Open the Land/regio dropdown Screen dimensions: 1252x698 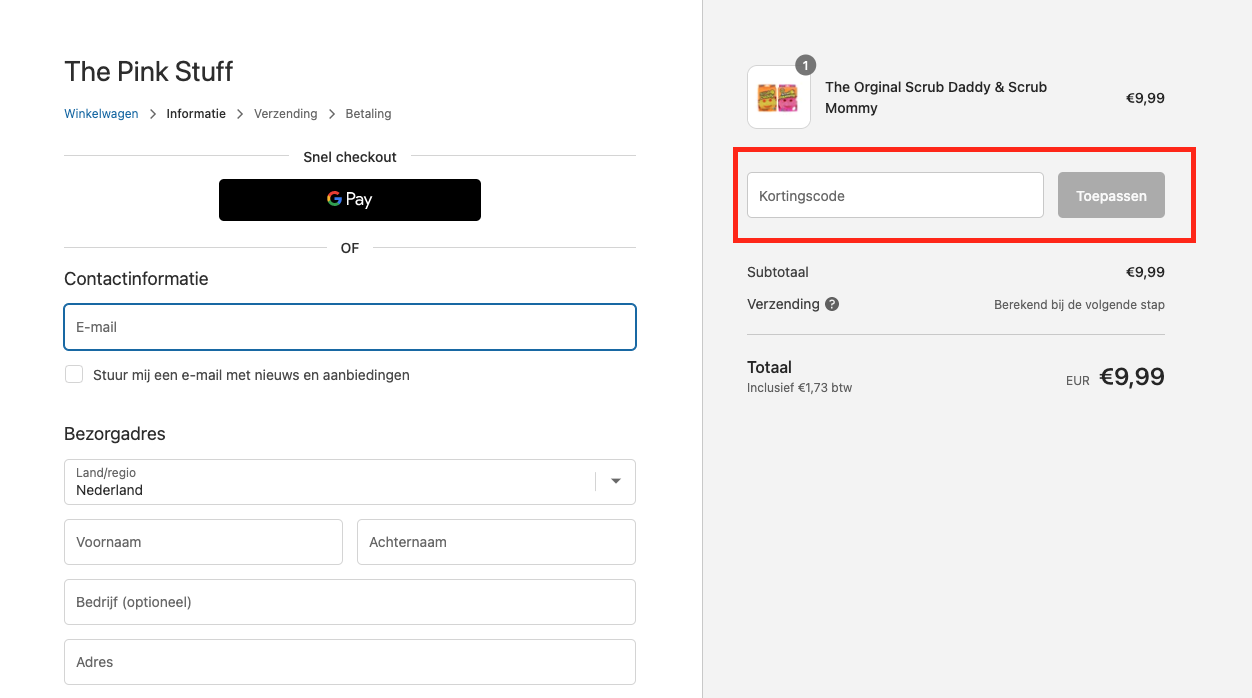coord(350,482)
